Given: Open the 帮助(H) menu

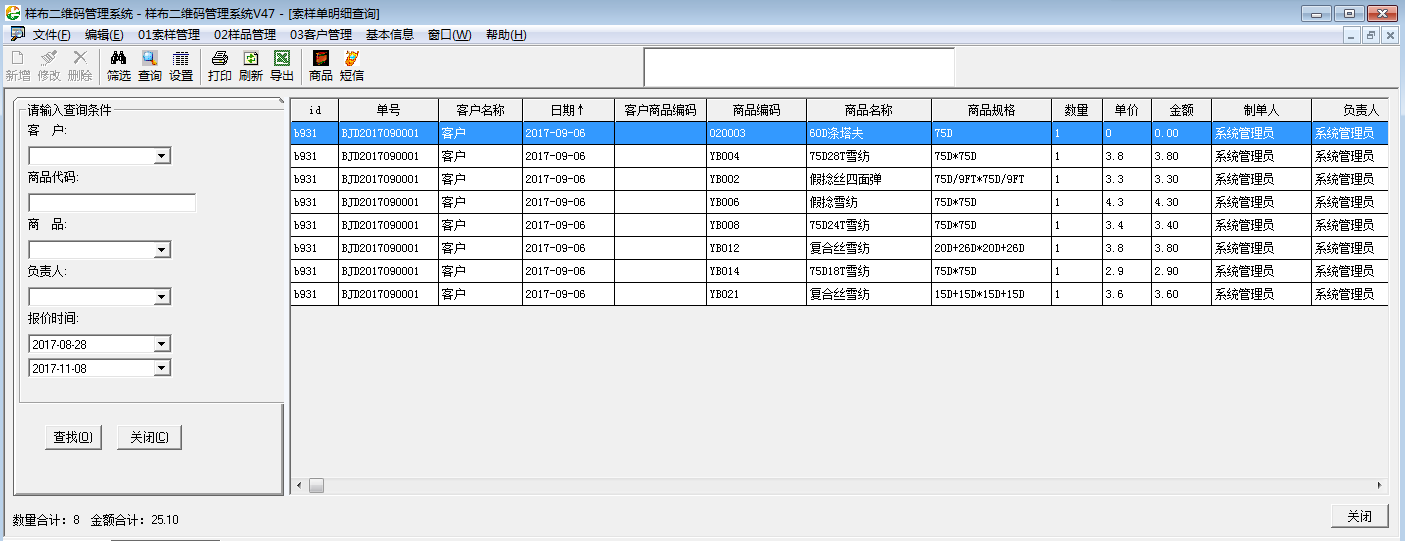Looking at the screenshot, I should (506, 34).
